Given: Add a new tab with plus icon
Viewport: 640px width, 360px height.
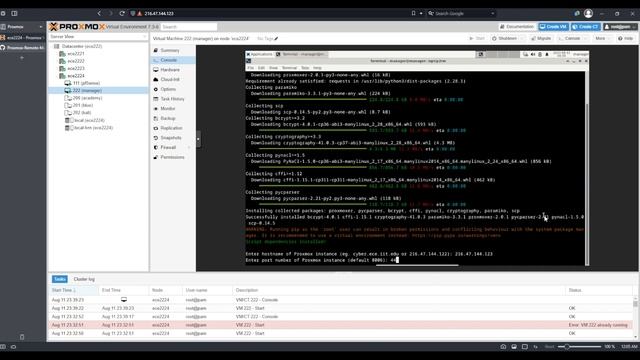Looking at the screenshot, I should pyautogui.click(x=22, y=58).
